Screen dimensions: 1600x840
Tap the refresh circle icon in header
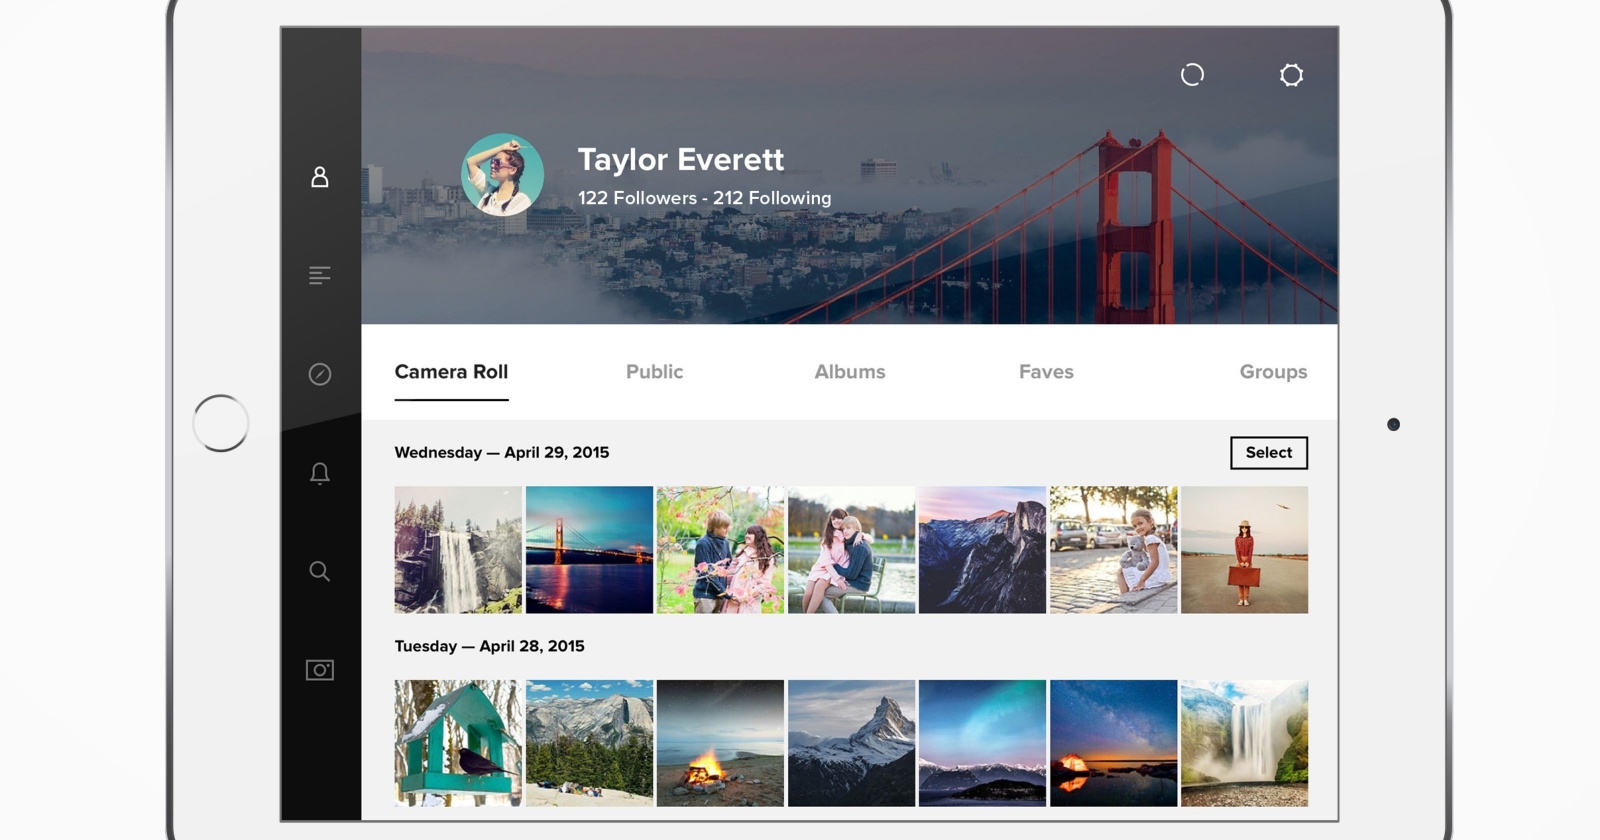tap(1192, 75)
